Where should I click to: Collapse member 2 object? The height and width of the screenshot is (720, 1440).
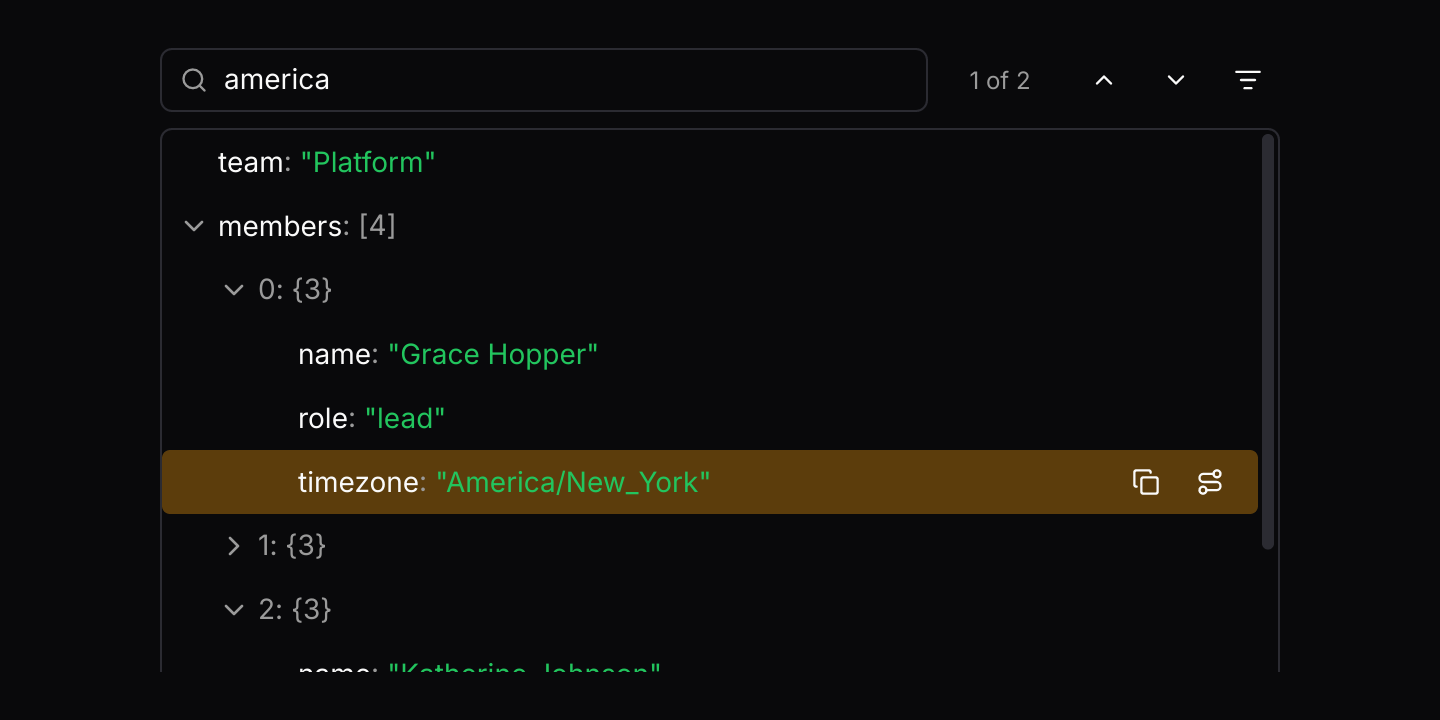234,610
